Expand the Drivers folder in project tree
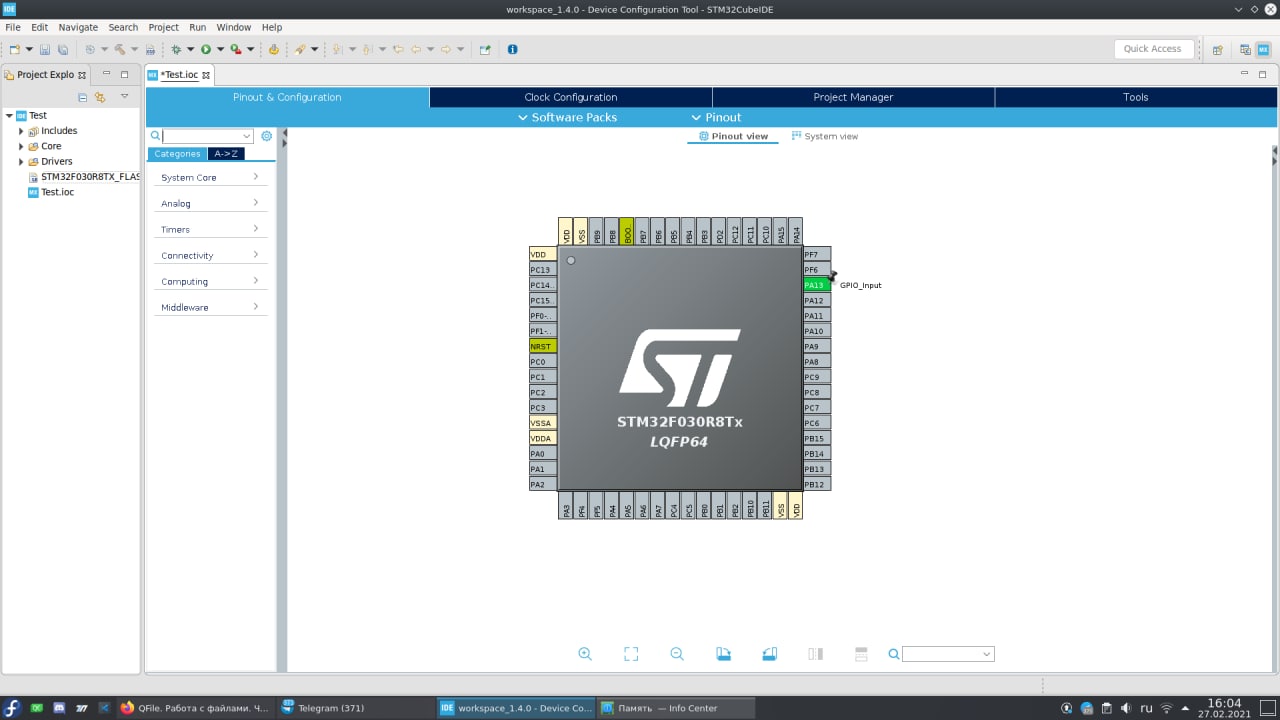 (21, 161)
